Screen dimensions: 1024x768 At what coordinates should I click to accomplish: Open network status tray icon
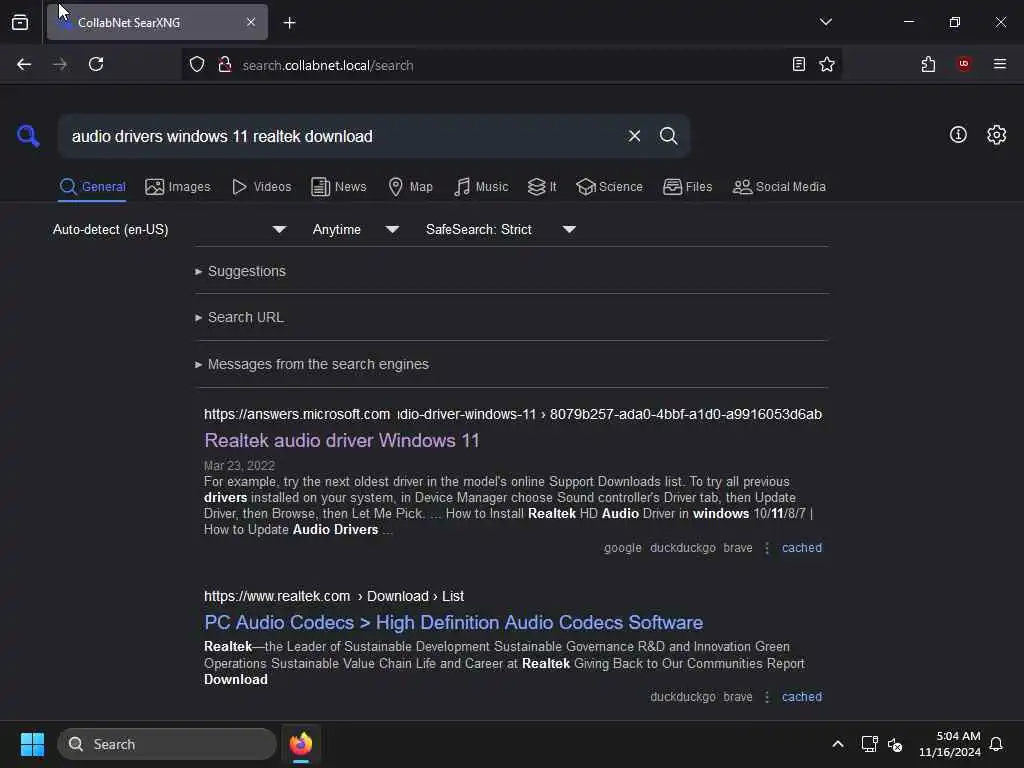869,744
